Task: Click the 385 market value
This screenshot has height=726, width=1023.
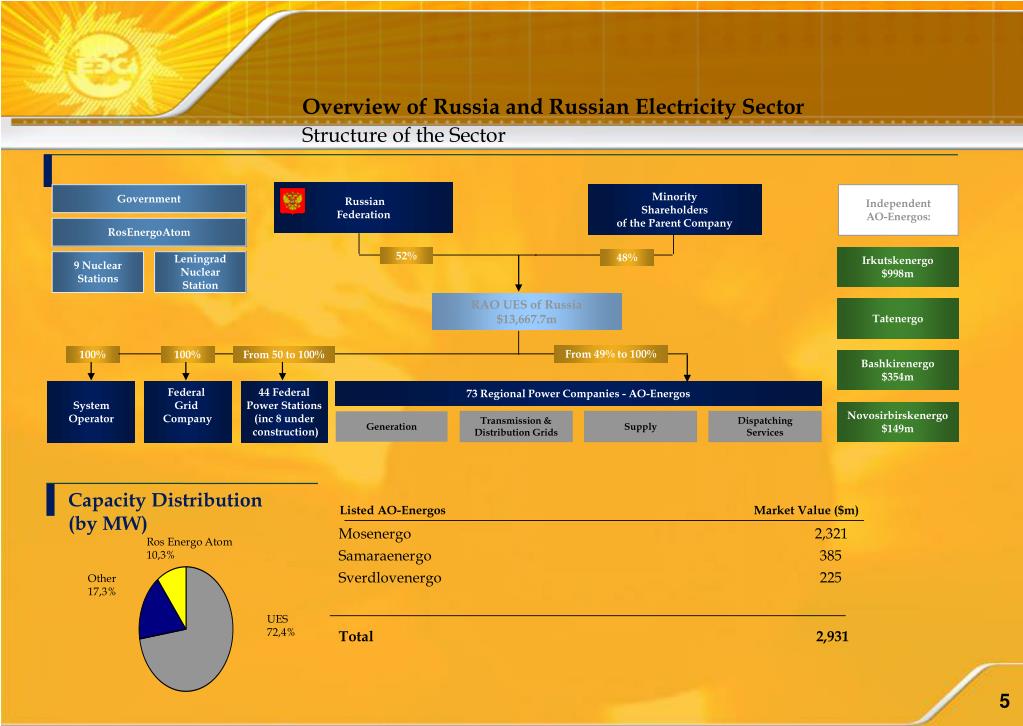Action: click(831, 556)
